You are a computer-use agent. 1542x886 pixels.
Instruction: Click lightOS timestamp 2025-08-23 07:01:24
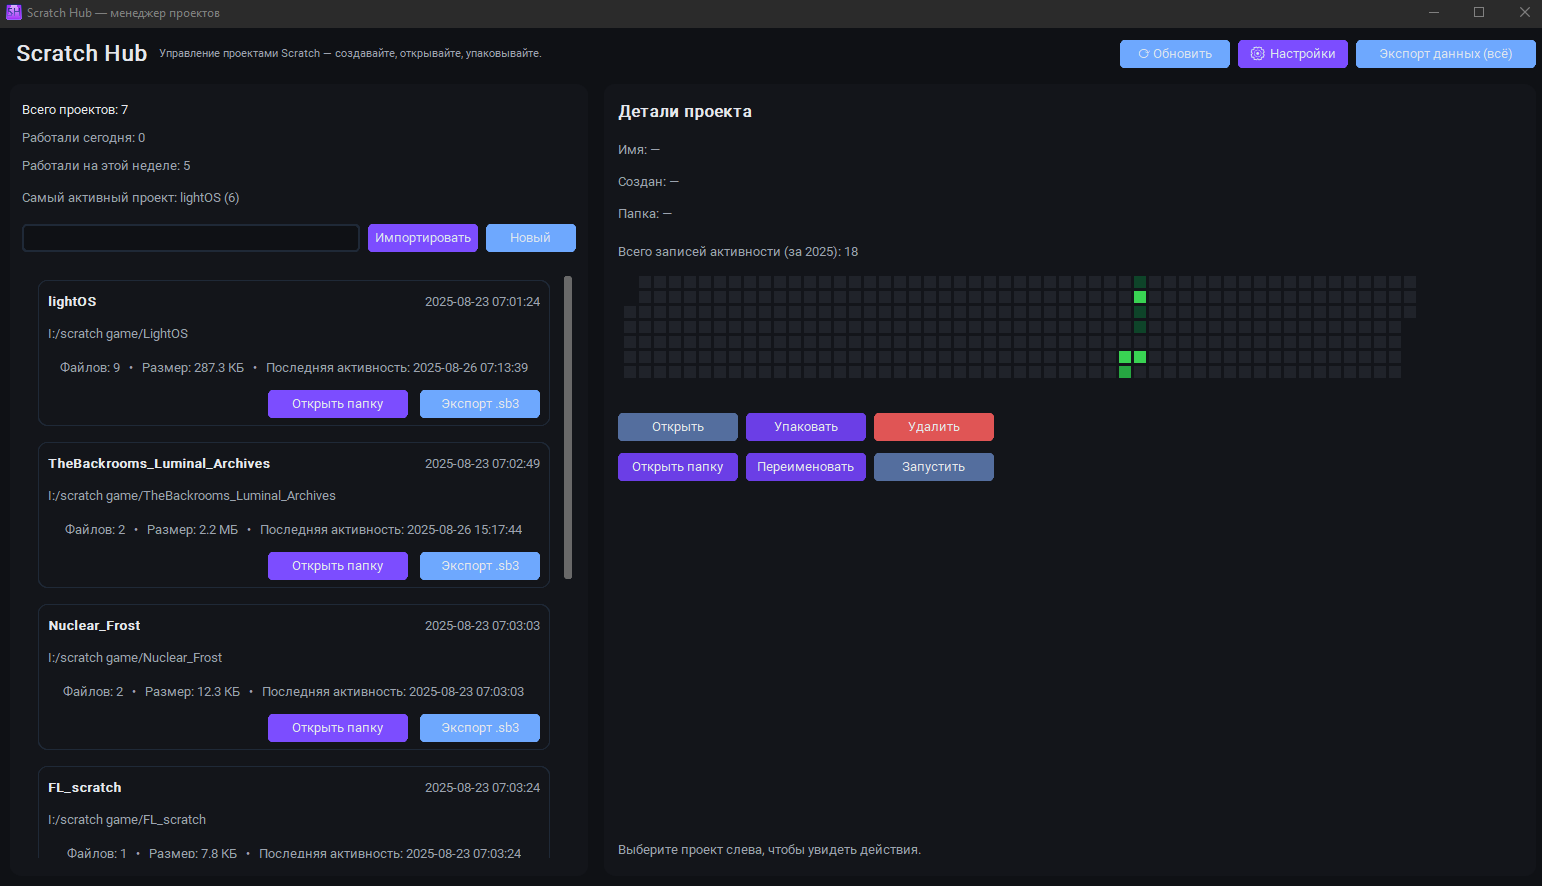click(482, 302)
